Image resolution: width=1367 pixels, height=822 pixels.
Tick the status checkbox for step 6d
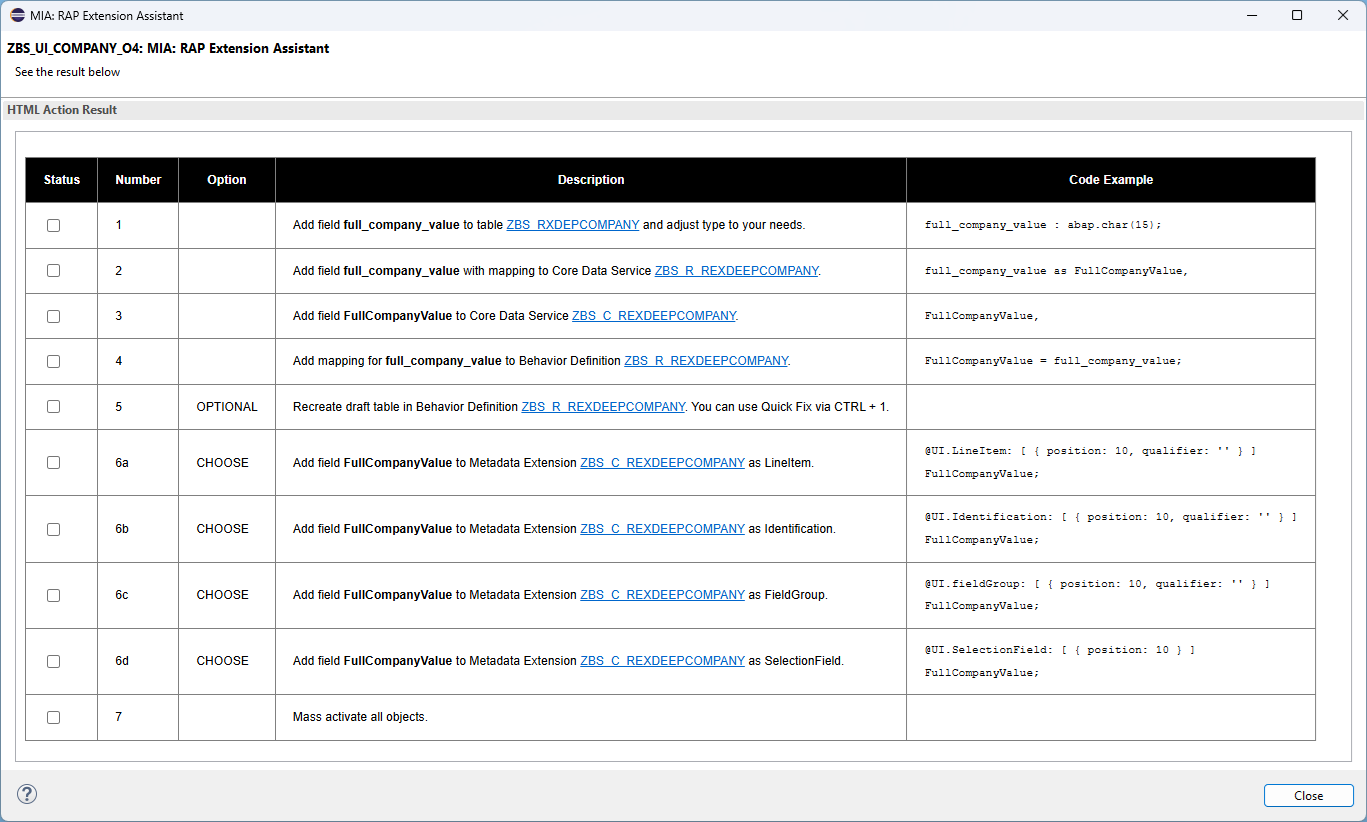[53, 661]
